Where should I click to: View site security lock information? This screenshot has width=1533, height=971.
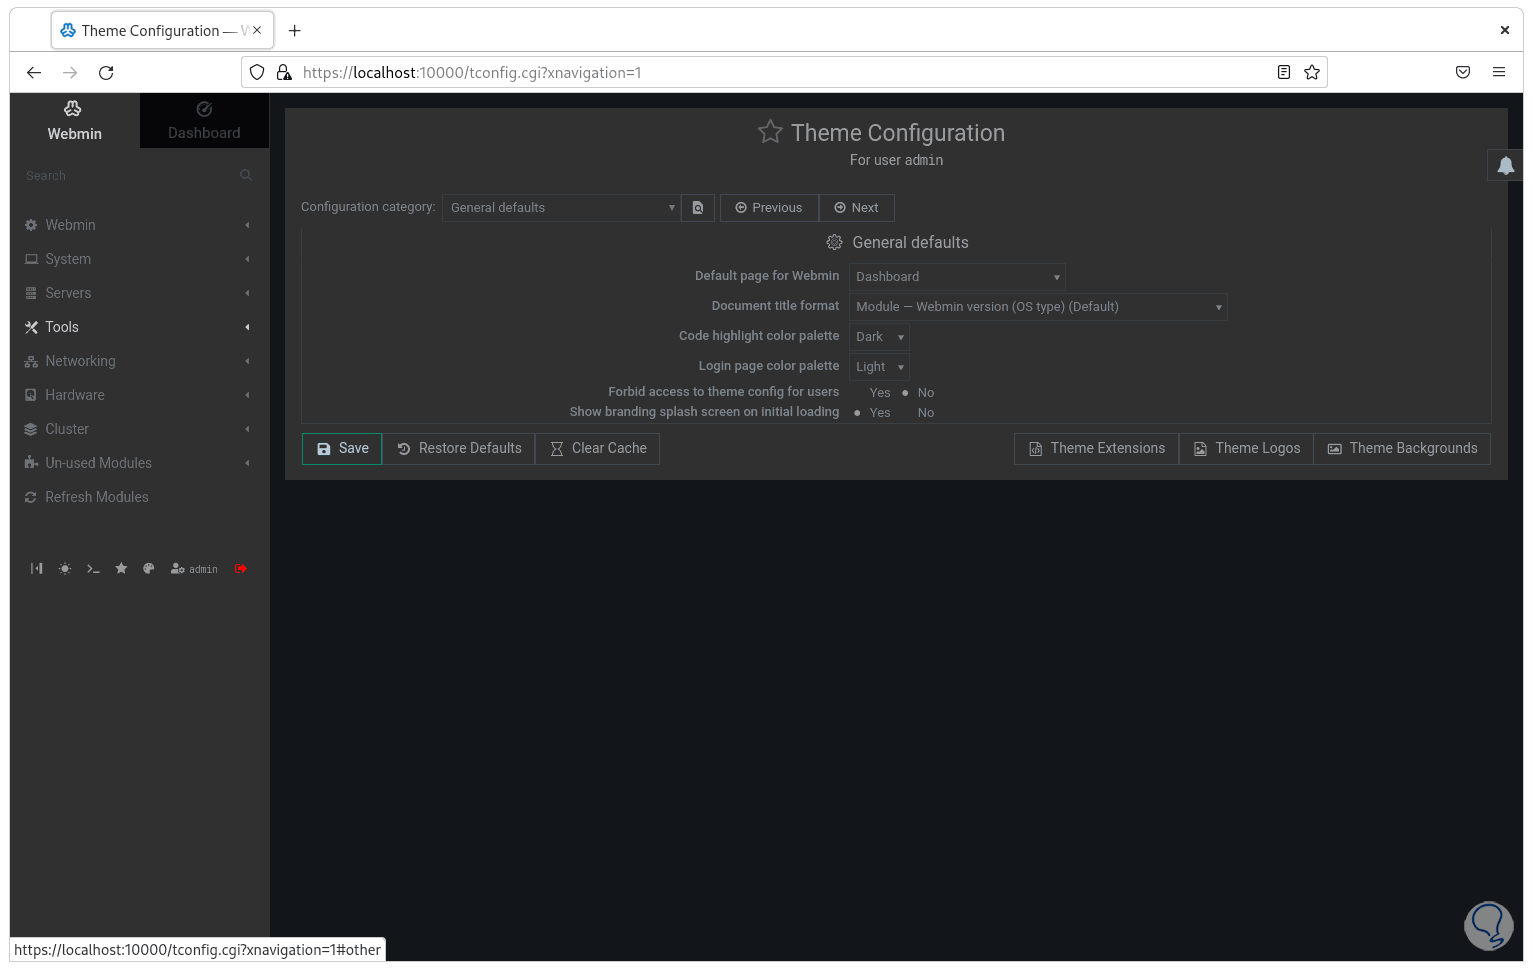tap(284, 72)
